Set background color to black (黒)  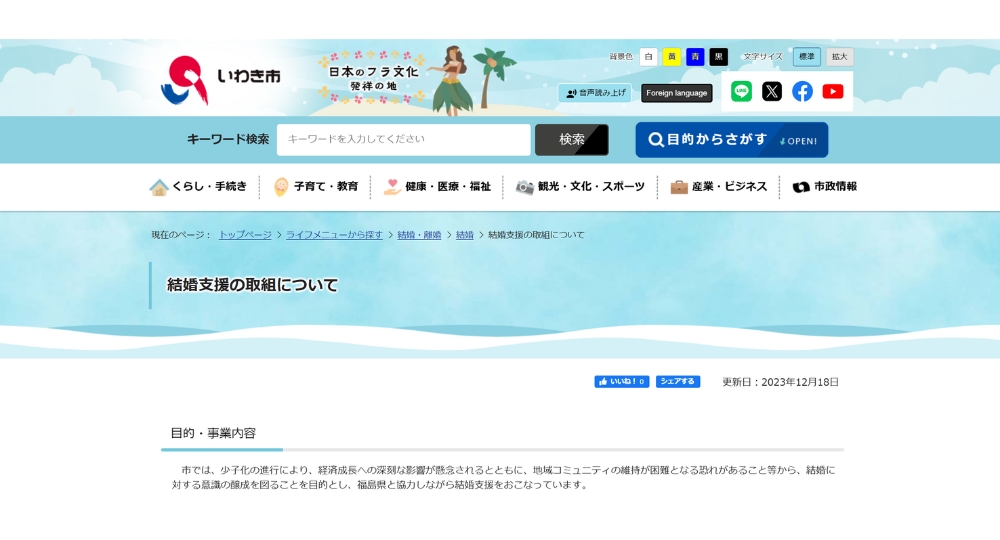click(719, 57)
